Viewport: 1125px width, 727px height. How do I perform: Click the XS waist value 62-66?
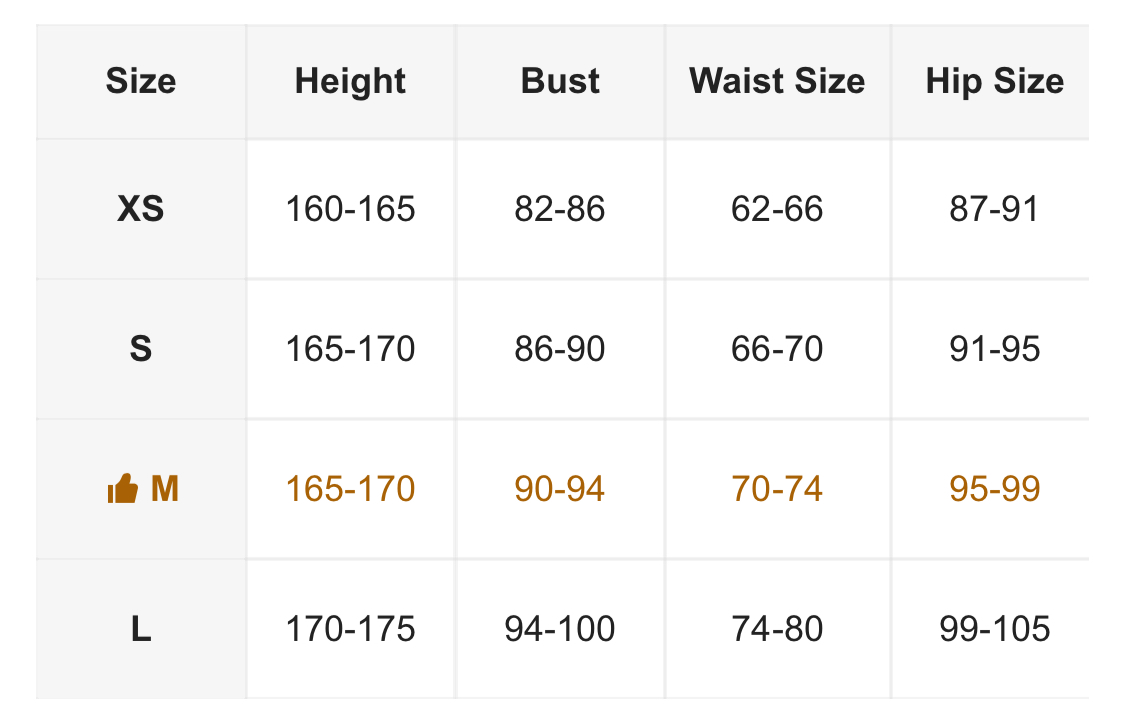(x=777, y=209)
